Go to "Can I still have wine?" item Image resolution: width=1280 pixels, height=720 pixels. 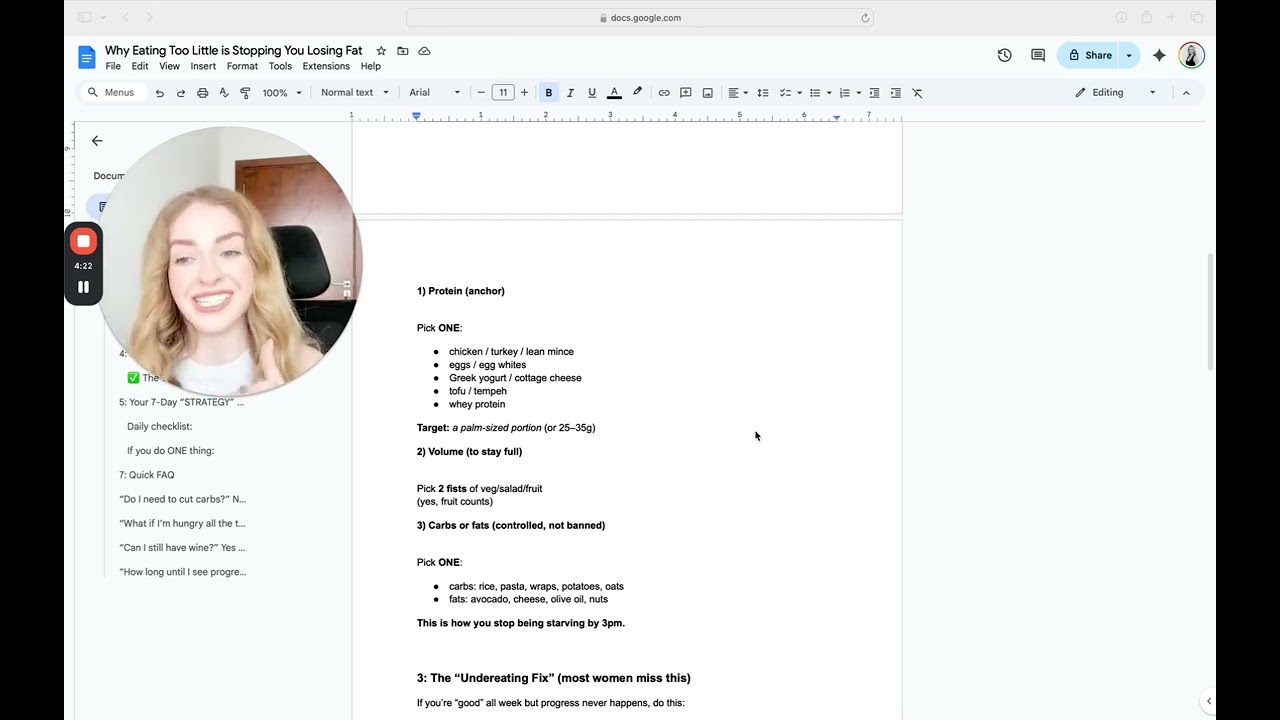coord(182,547)
